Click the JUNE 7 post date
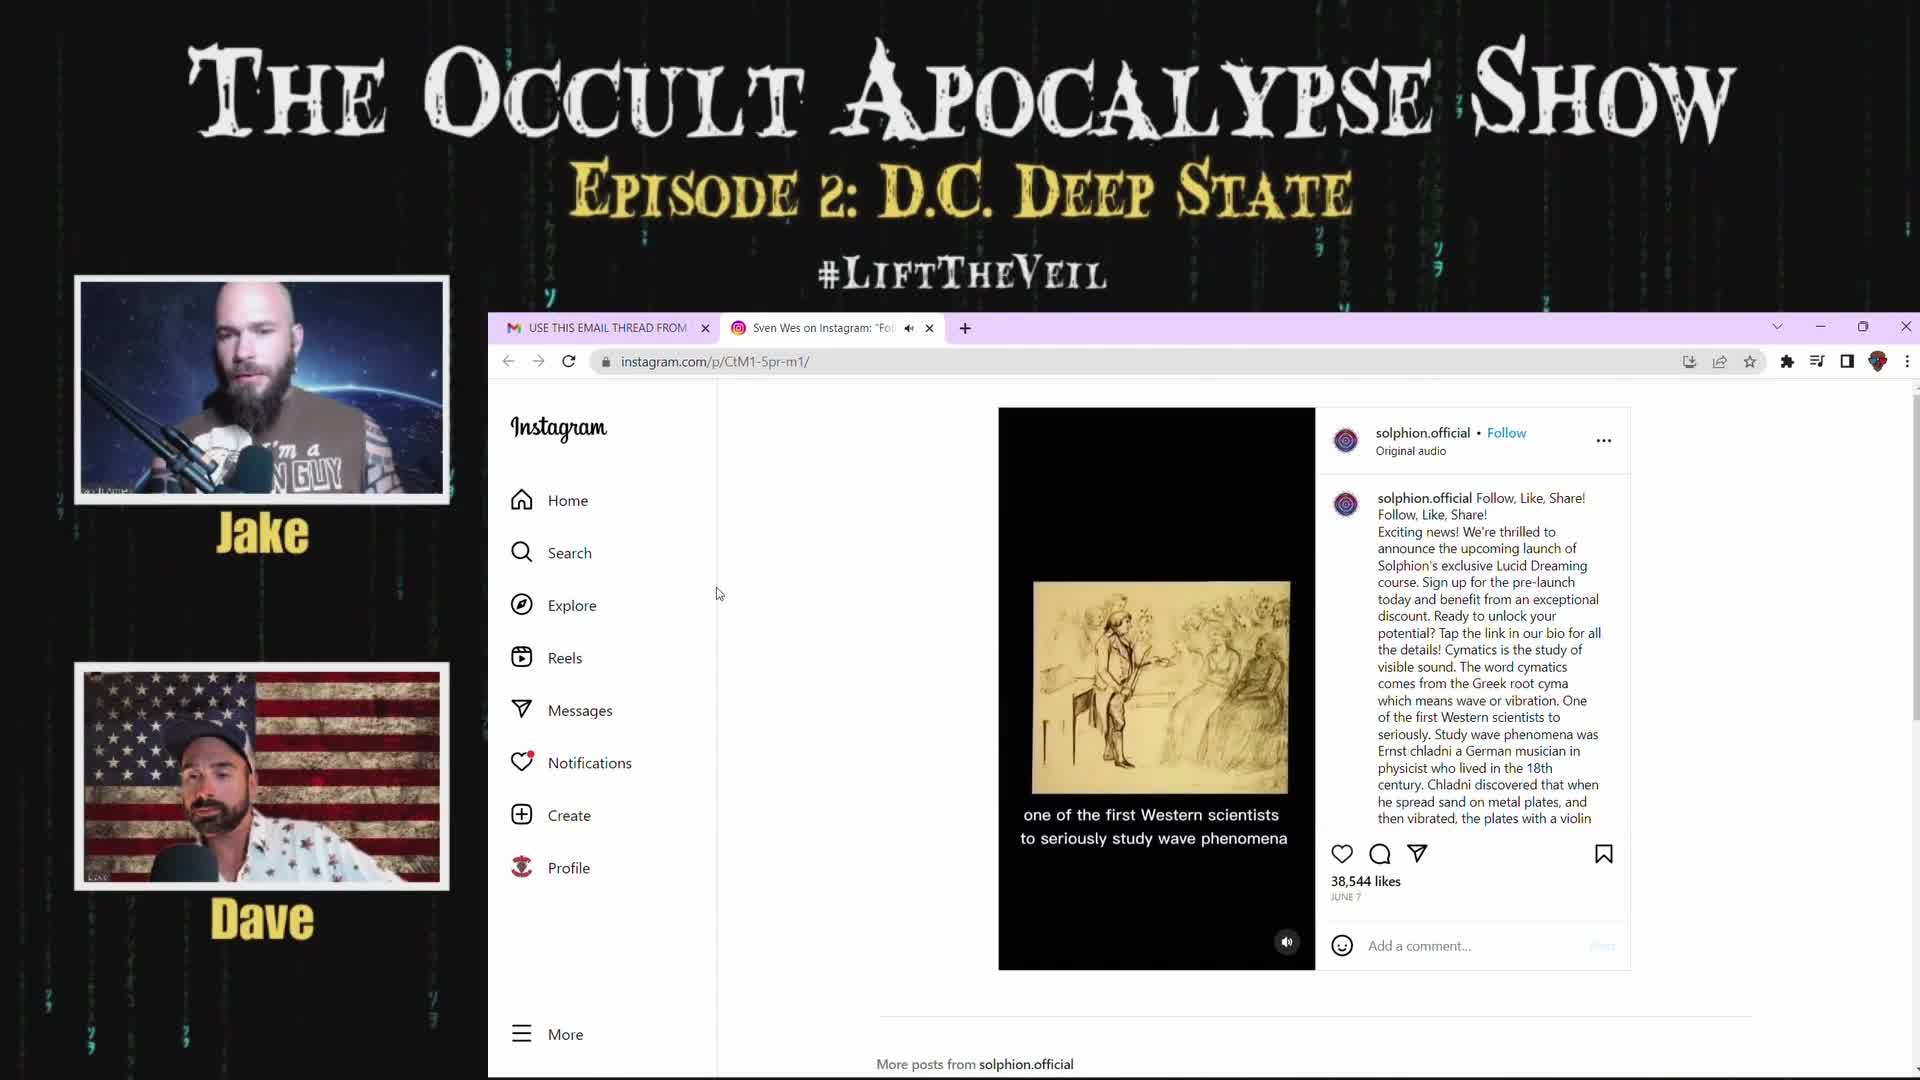 (x=1345, y=897)
